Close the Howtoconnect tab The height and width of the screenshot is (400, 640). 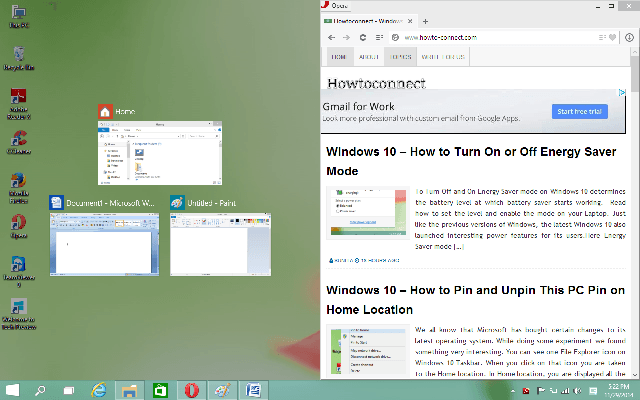[x=410, y=21]
